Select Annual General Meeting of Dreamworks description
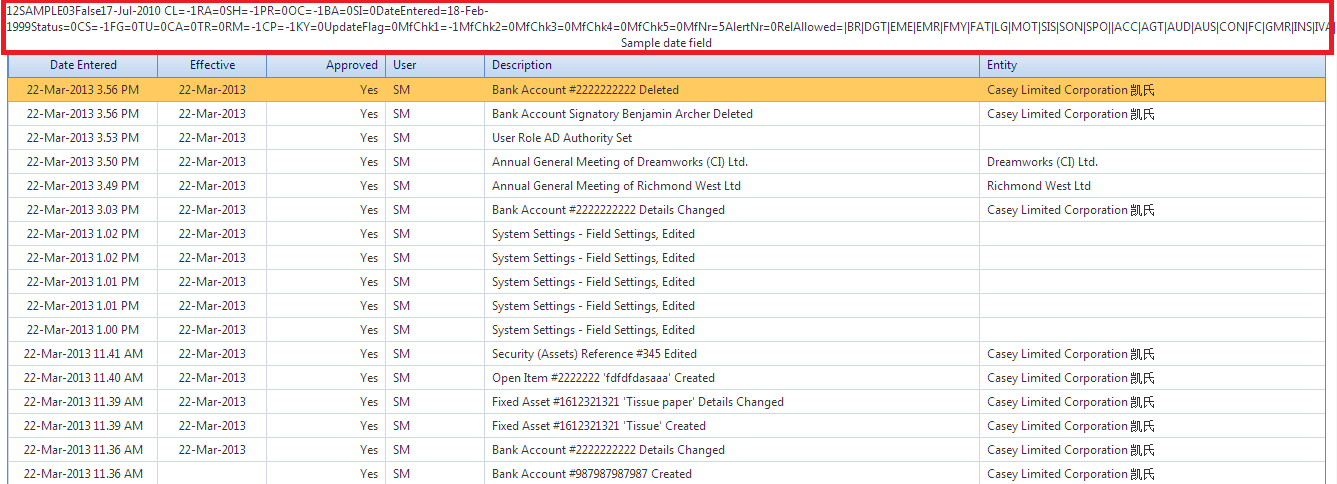Image resolution: width=1337 pixels, height=484 pixels. (x=619, y=162)
